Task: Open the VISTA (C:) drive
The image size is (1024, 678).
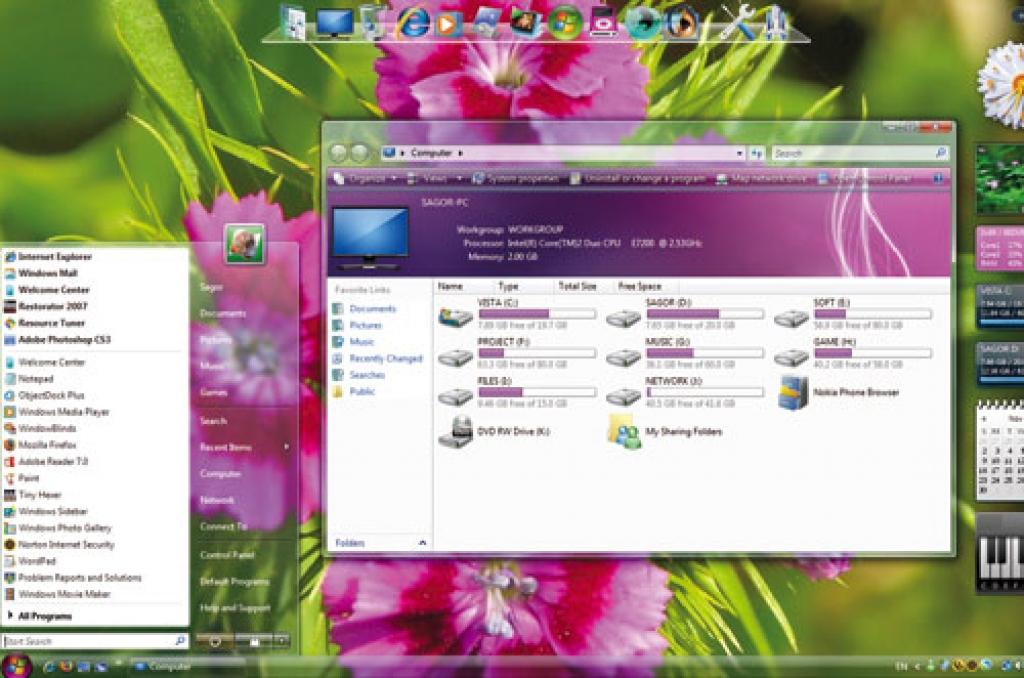Action: point(456,318)
